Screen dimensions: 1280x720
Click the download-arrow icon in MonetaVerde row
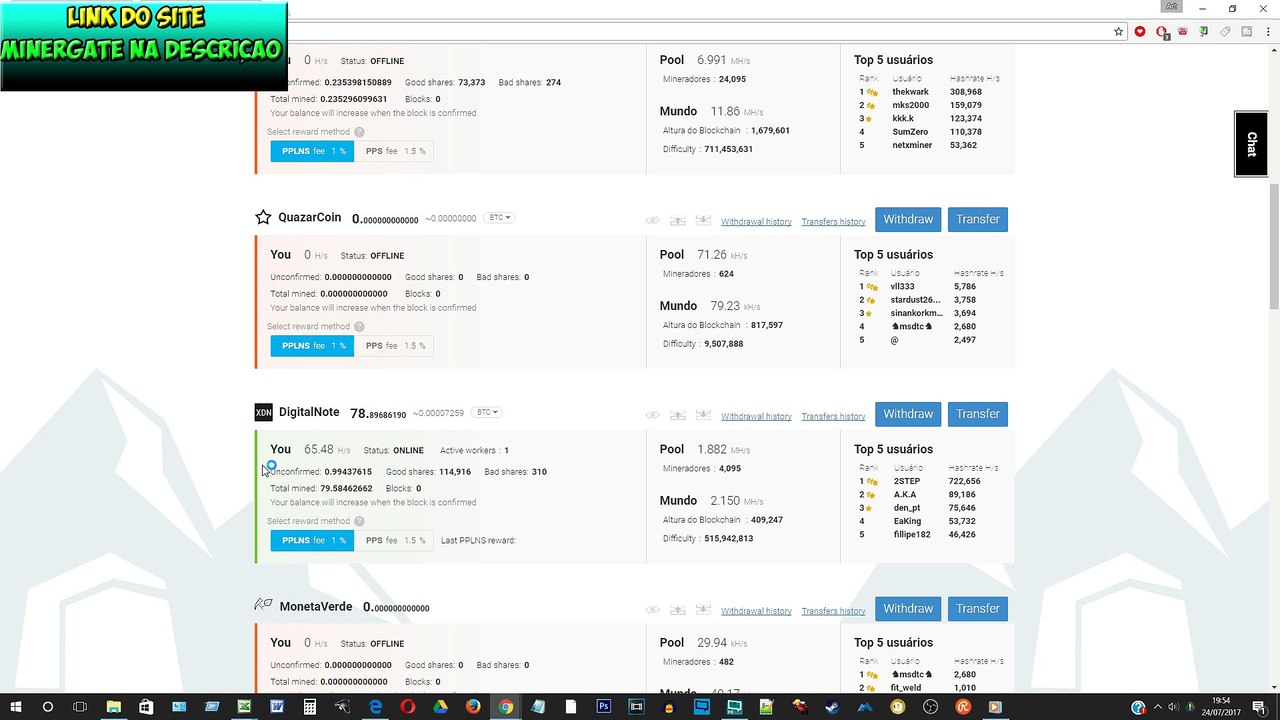pos(703,610)
